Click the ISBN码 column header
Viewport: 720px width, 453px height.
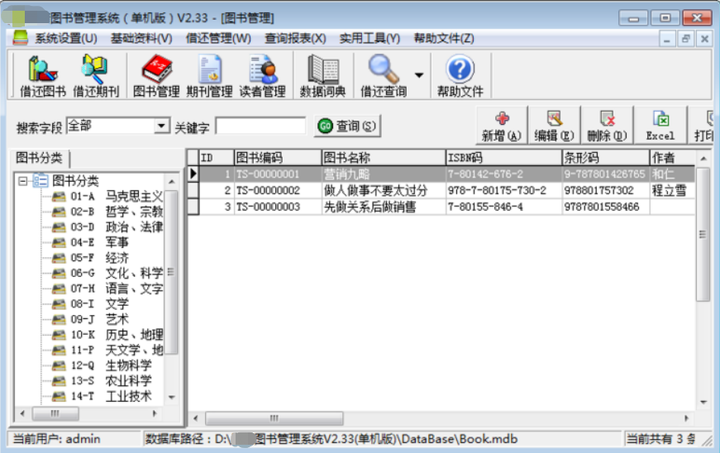(x=503, y=158)
